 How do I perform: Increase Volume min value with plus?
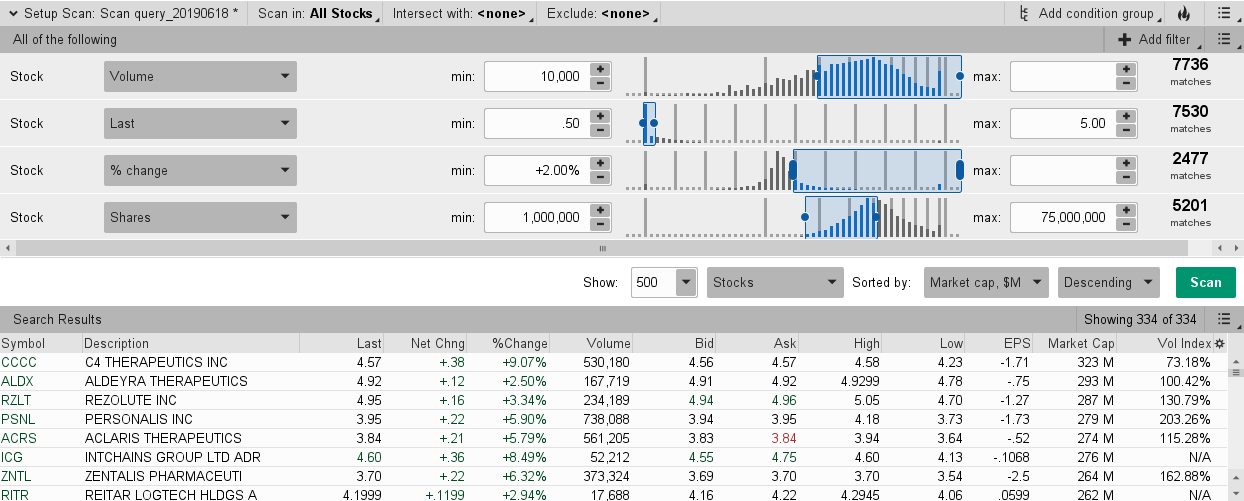pyautogui.click(x=600, y=69)
